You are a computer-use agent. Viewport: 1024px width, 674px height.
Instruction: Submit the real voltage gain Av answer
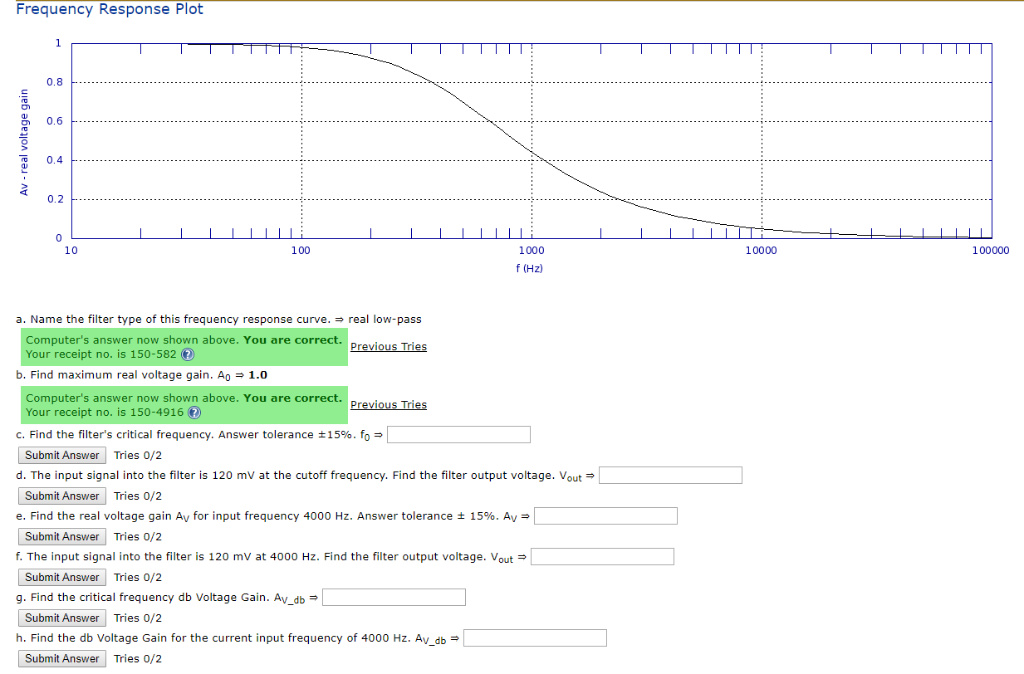(x=61, y=536)
